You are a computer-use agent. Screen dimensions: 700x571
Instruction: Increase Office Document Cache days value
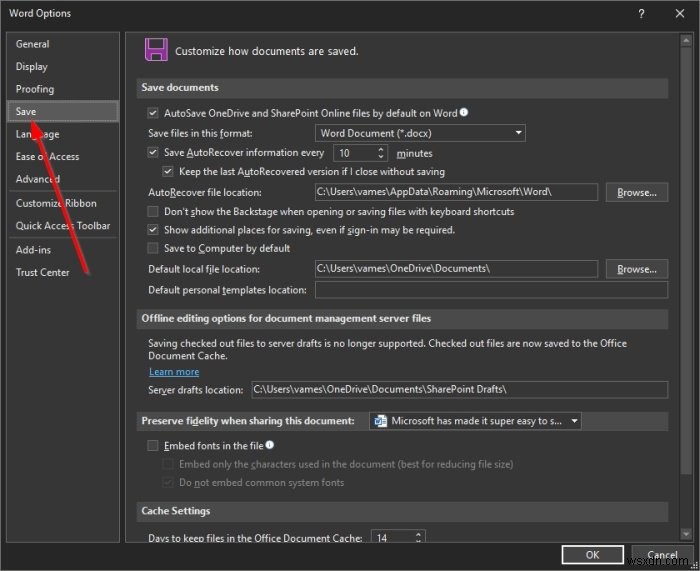pyautogui.click(x=418, y=534)
